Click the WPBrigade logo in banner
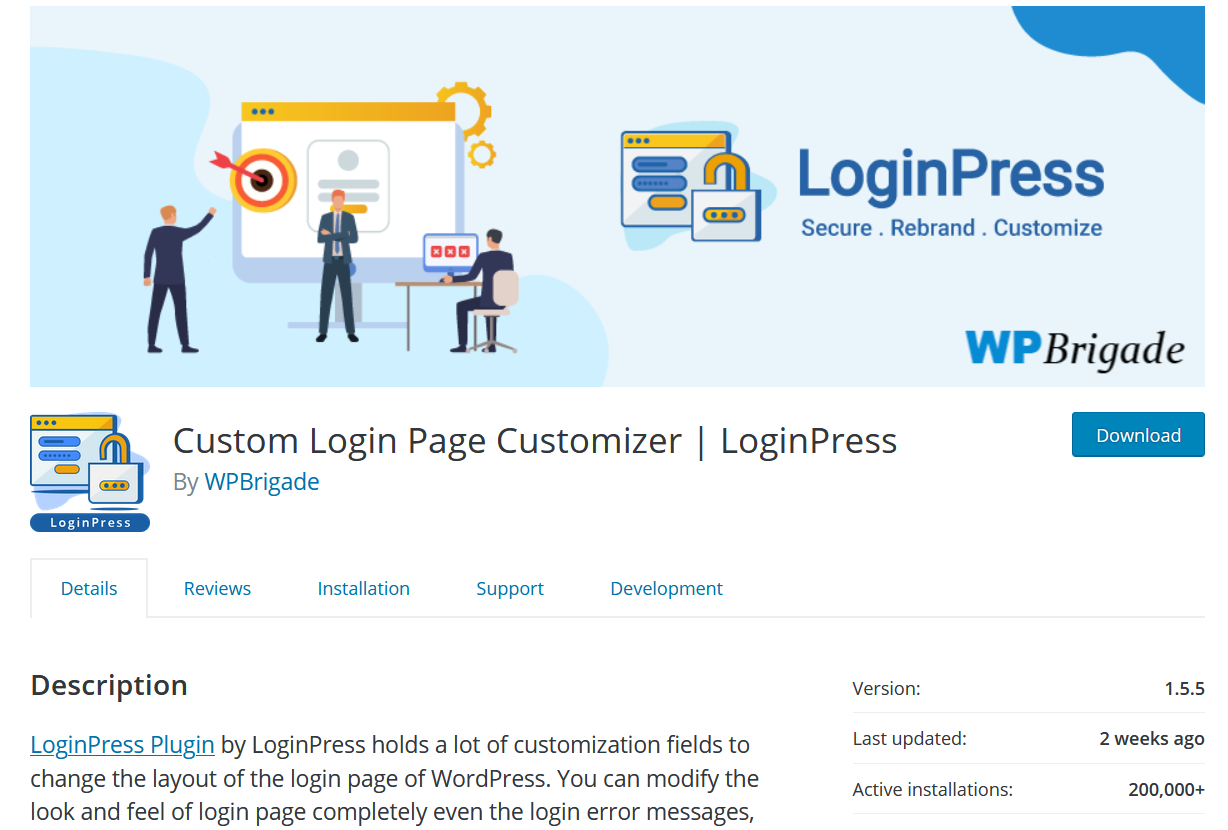This screenshot has width=1228, height=830. pos(1075,348)
